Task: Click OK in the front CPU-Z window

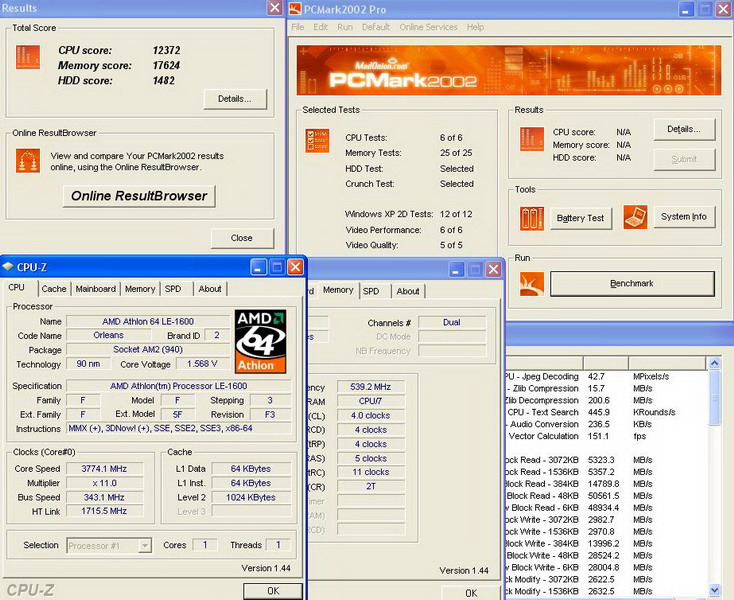Action: [273, 591]
